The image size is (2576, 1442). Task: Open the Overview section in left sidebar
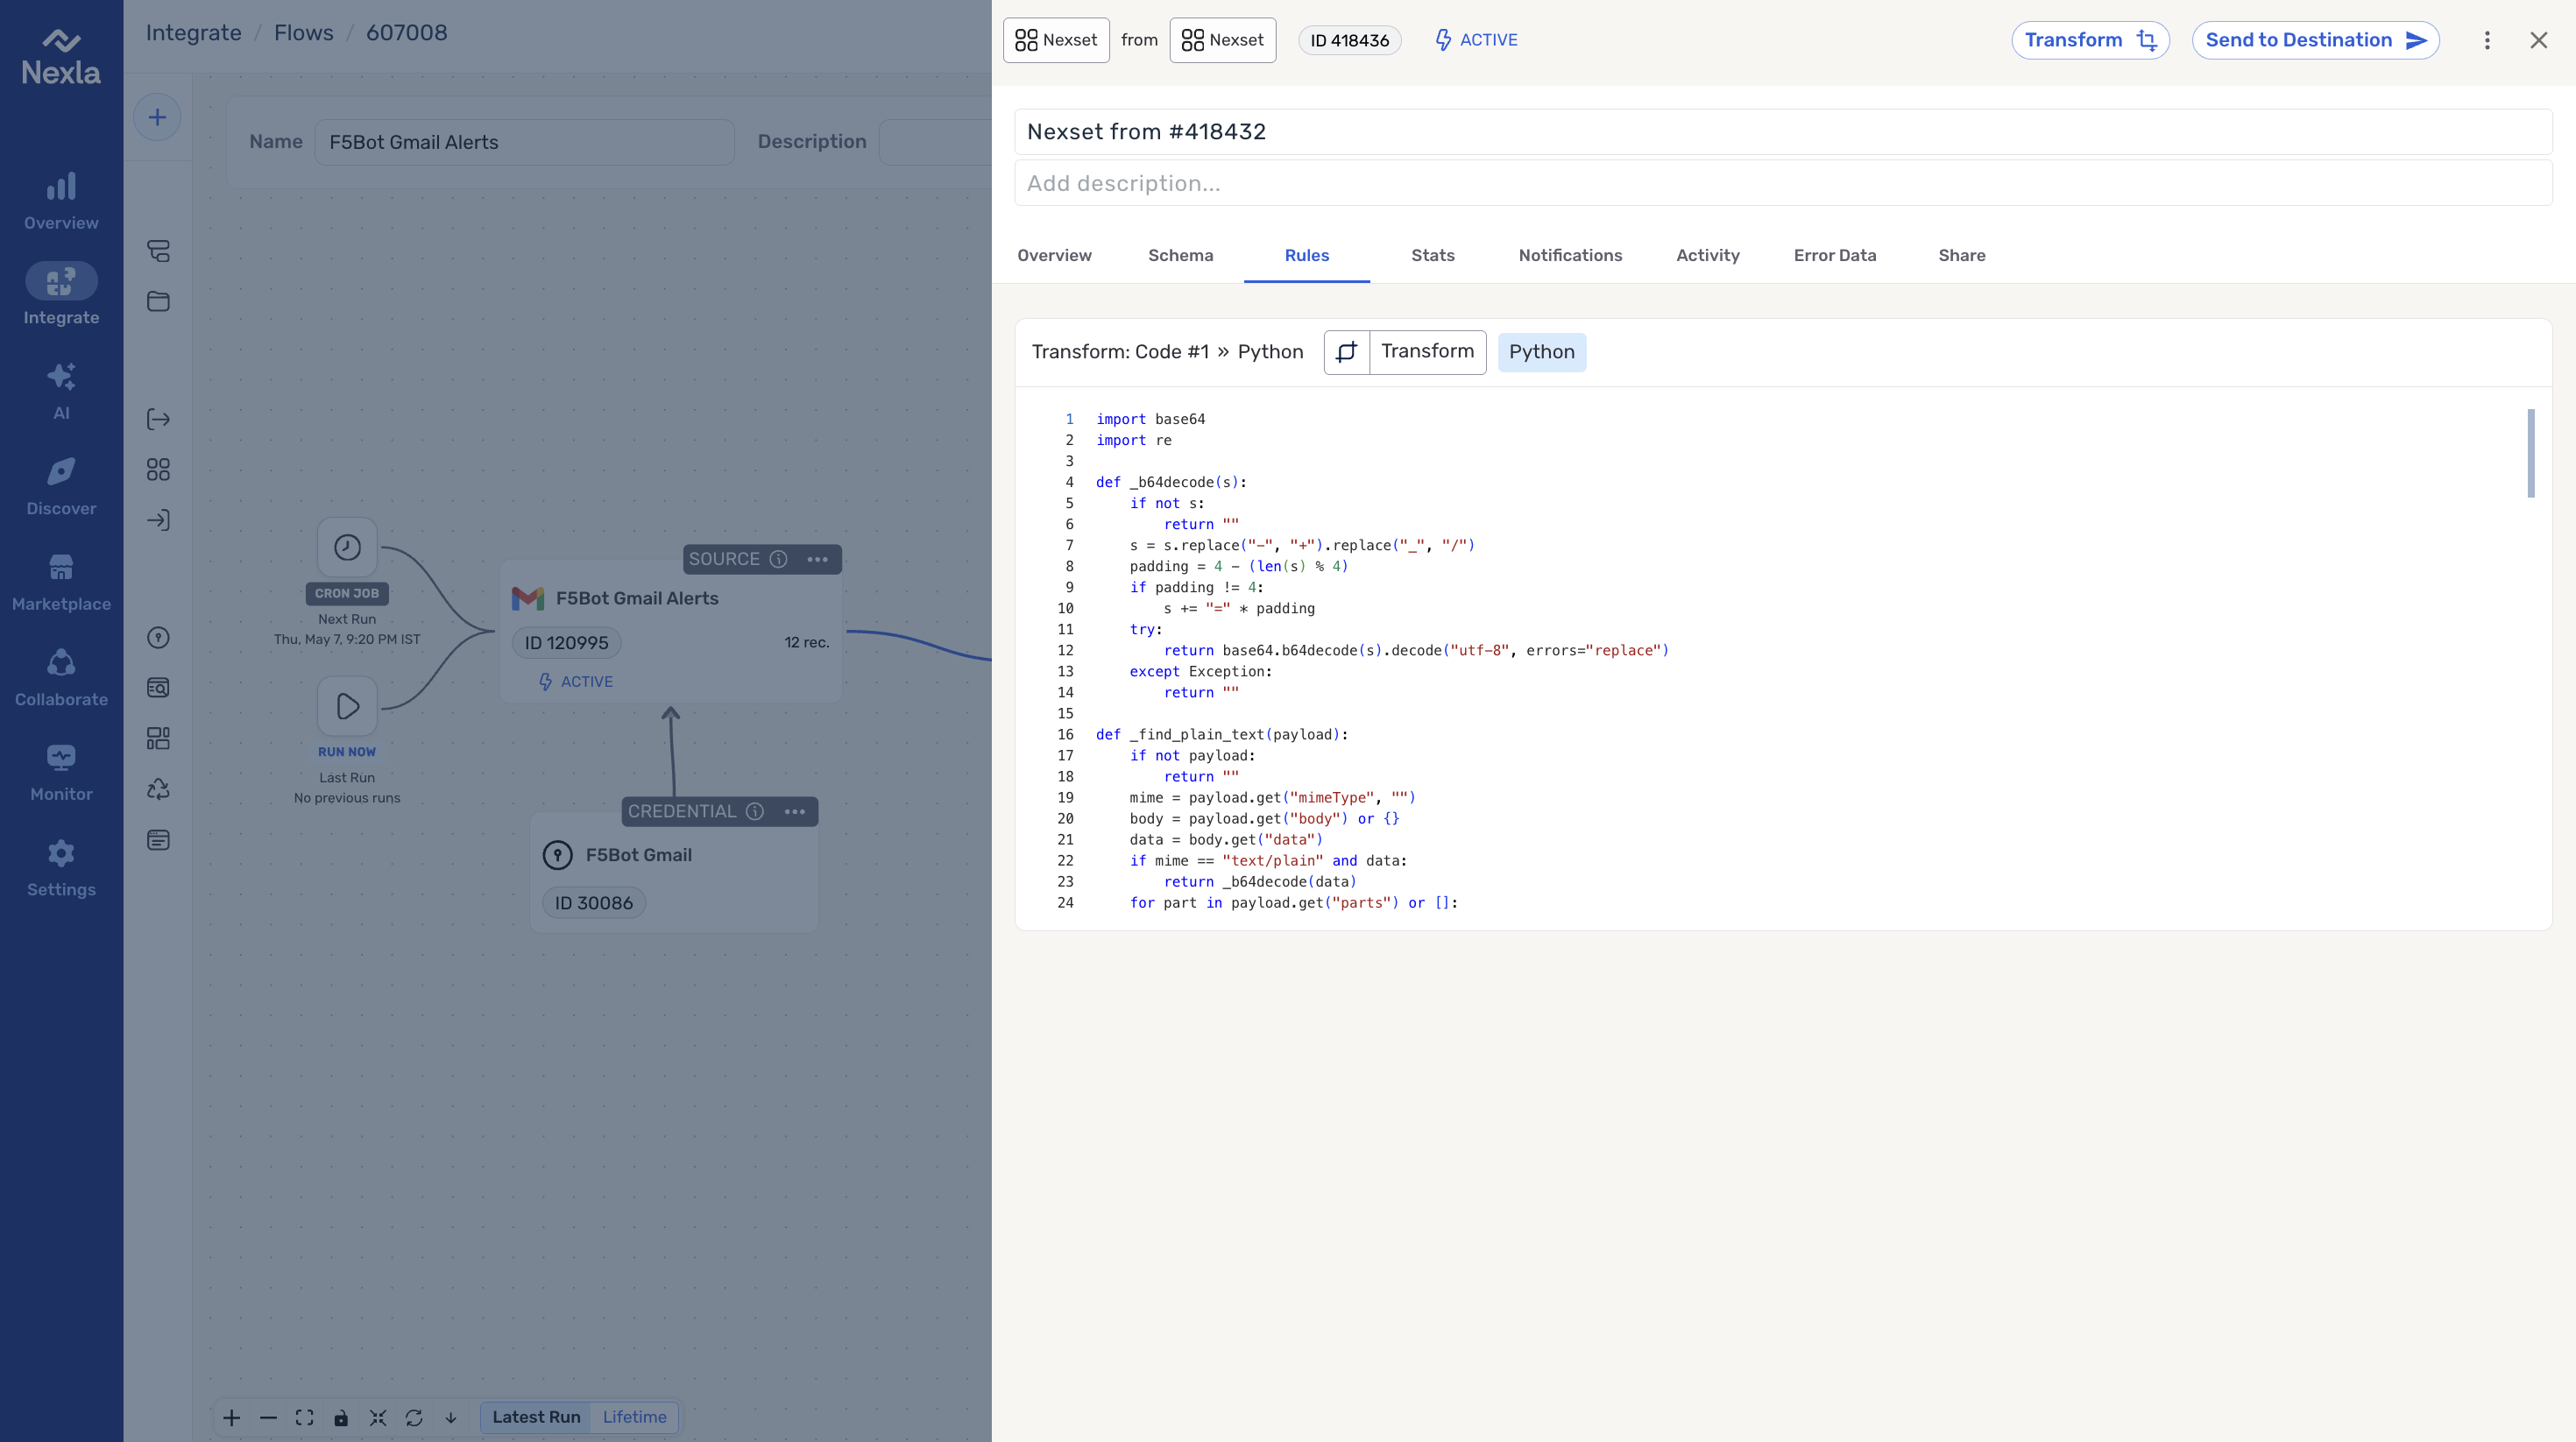pos(61,201)
